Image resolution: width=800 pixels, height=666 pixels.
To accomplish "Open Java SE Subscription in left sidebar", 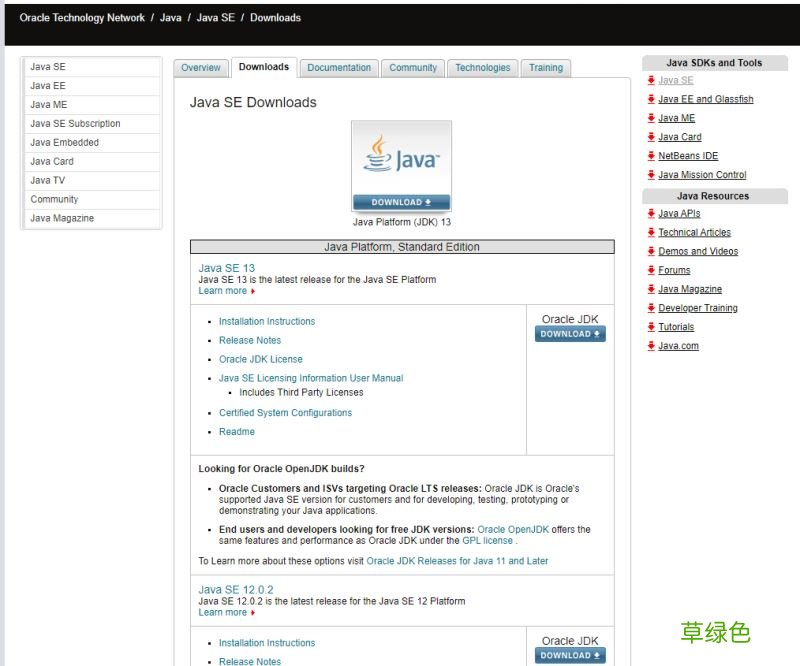I will click(75, 124).
